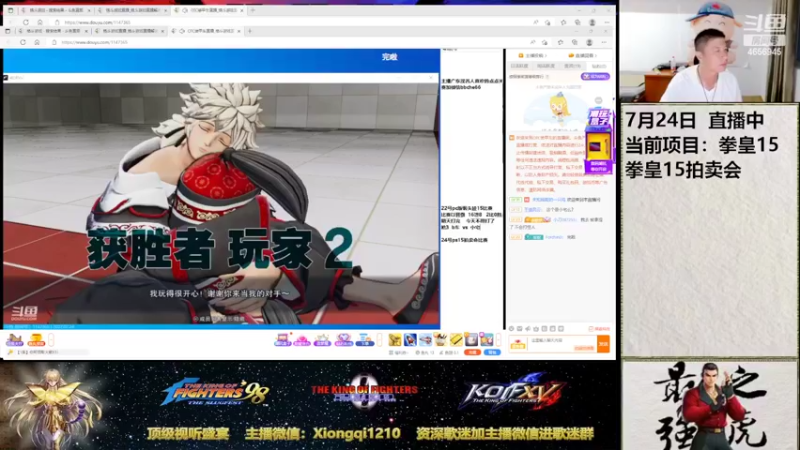Image resolution: width=800 pixels, height=450 pixels.
Task: Select the first tab in the front browser window
Action: coord(53,31)
